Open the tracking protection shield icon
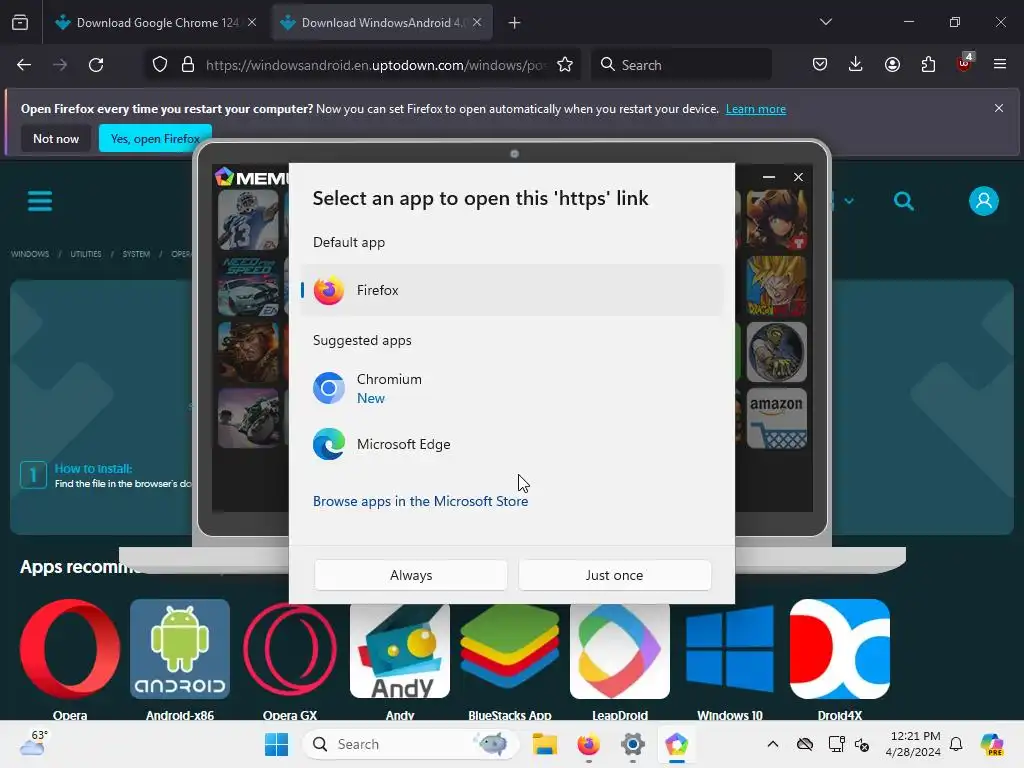1024x768 pixels. click(160, 65)
